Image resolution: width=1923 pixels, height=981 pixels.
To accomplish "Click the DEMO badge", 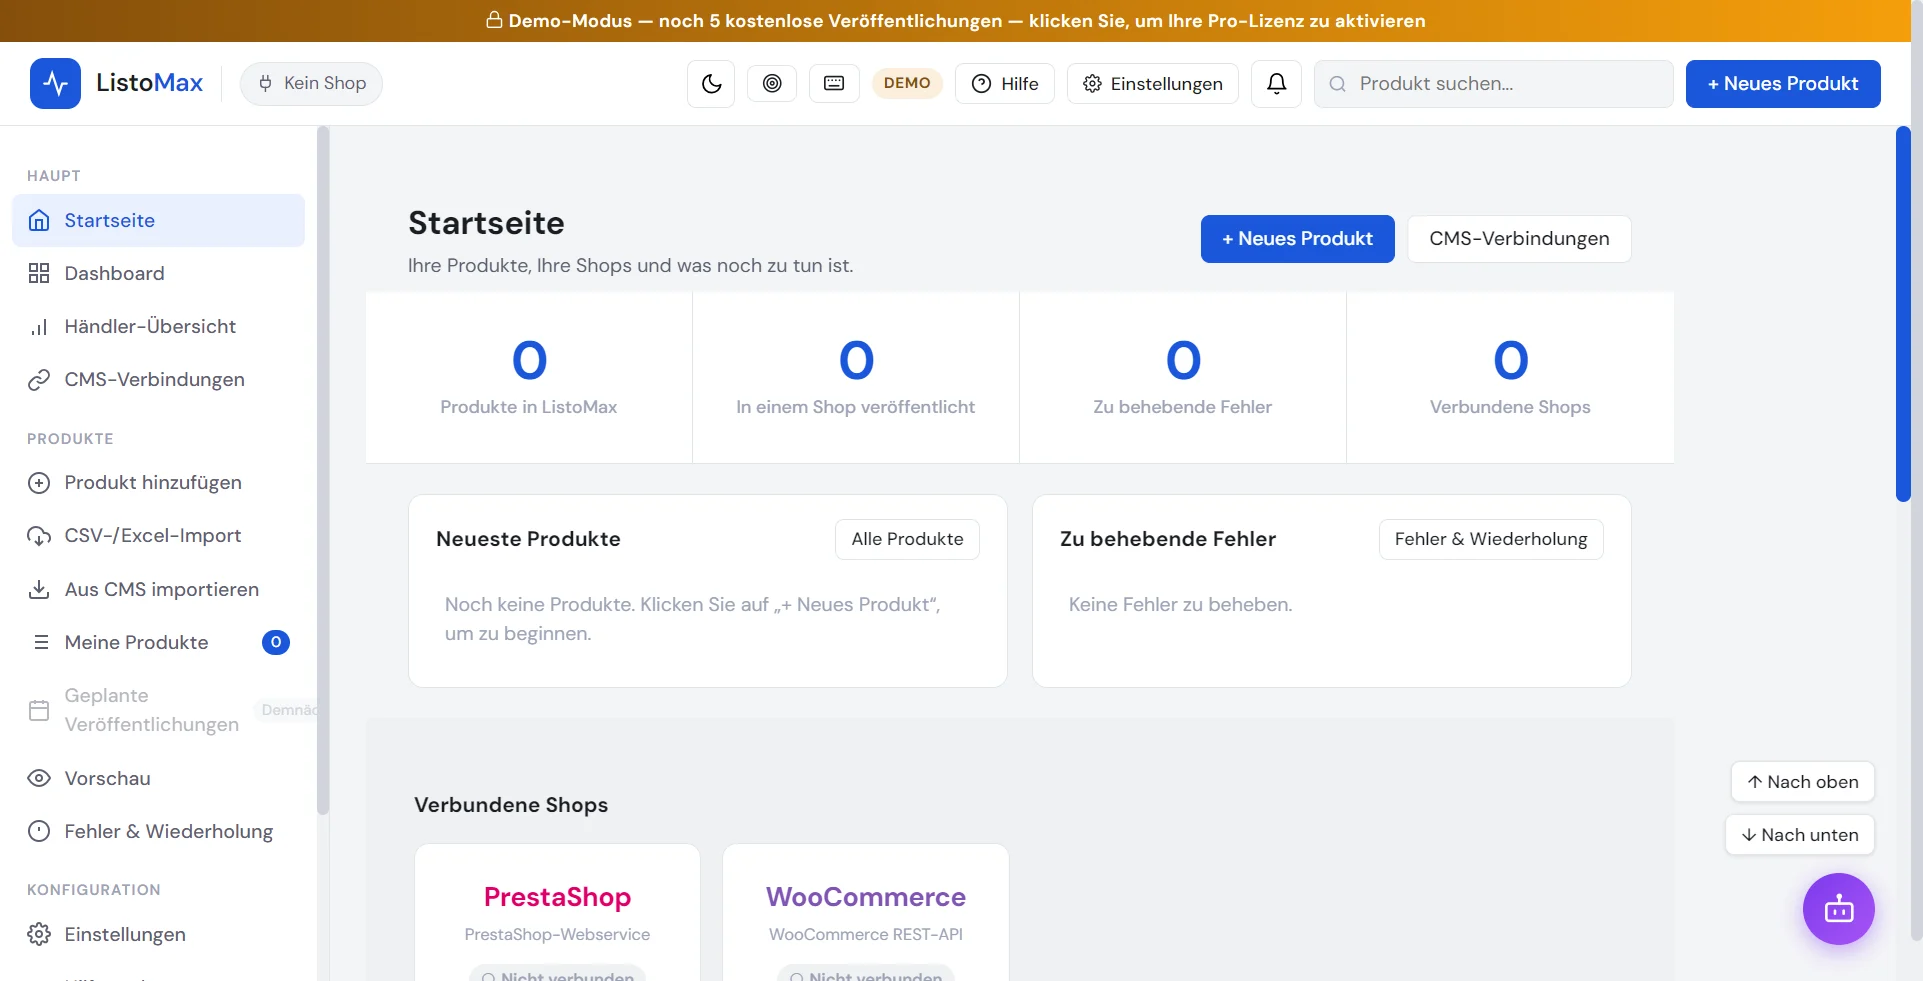I will coord(907,83).
